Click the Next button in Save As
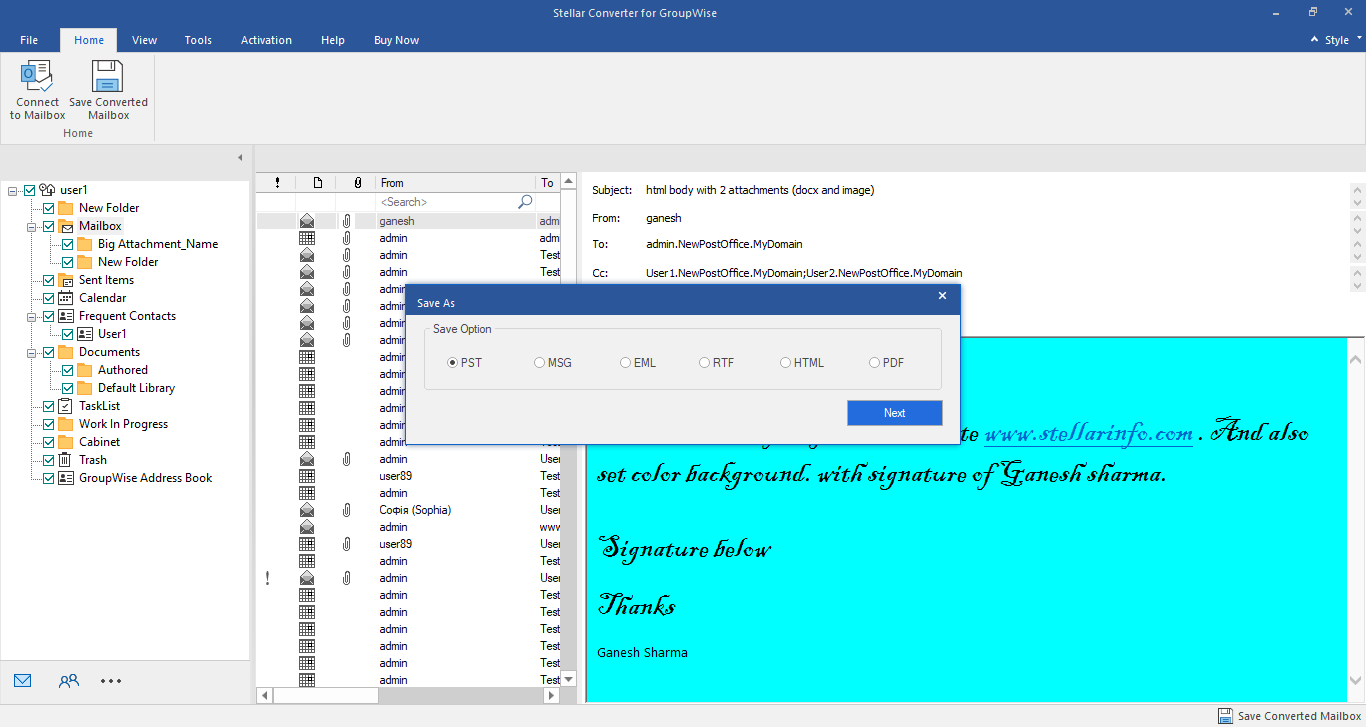The width and height of the screenshot is (1366, 727). point(894,413)
